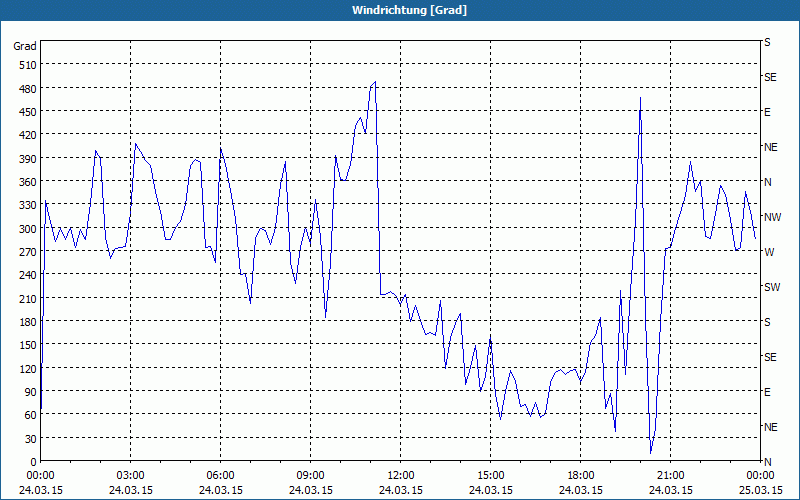Click the S compass label level with 180
Image resolution: width=800 pixels, height=500 pixels.
tap(767, 322)
